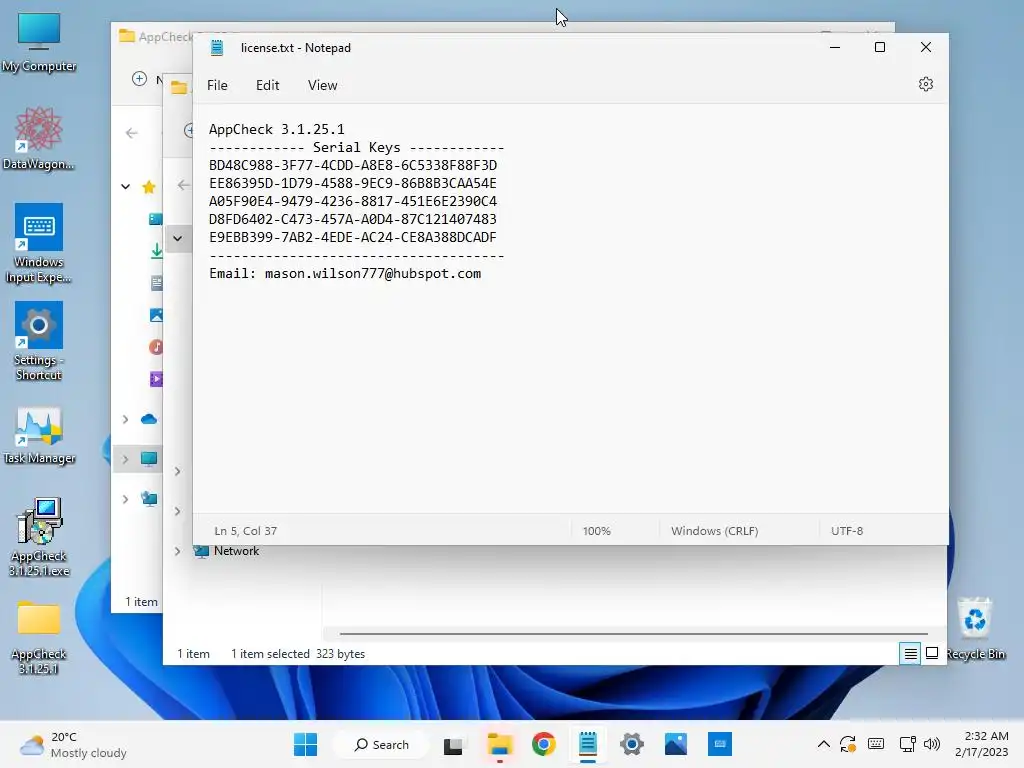Select AppCheck 3.1.25.1 folder on desktop
This screenshot has height=768, width=1024.
pyautogui.click(x=39, y=637)
